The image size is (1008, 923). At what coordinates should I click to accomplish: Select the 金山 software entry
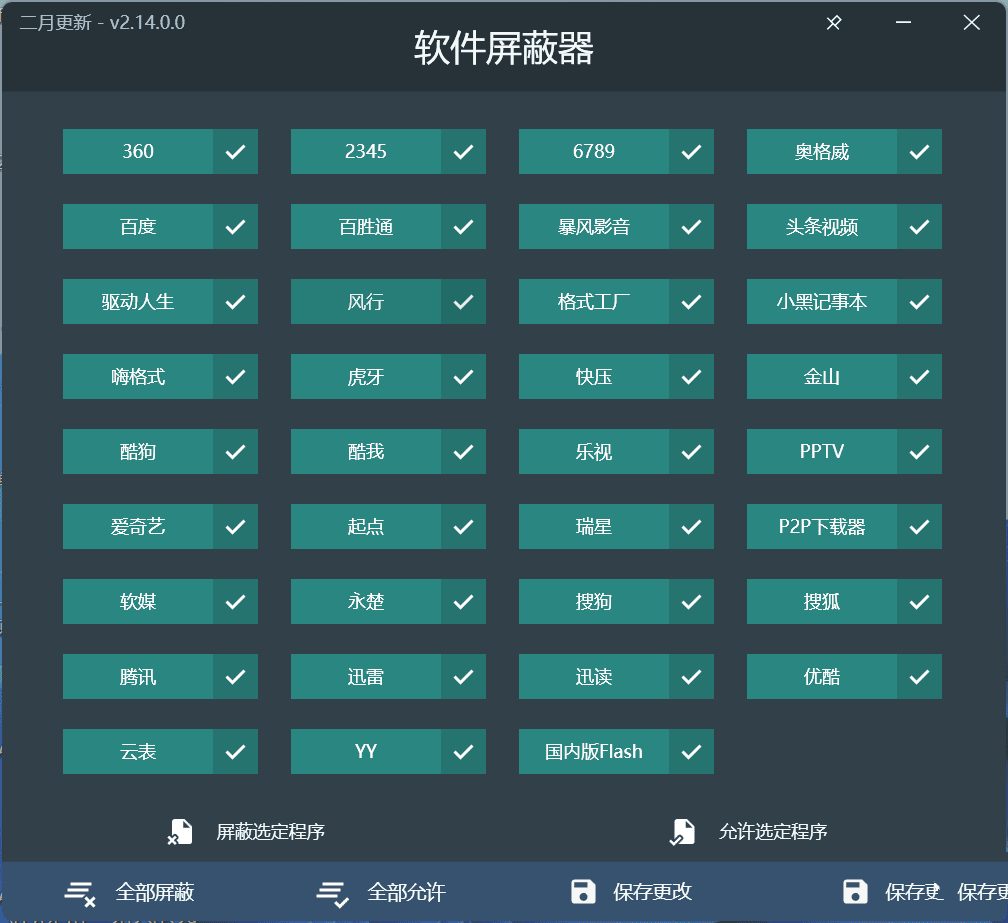pos(822,377)
